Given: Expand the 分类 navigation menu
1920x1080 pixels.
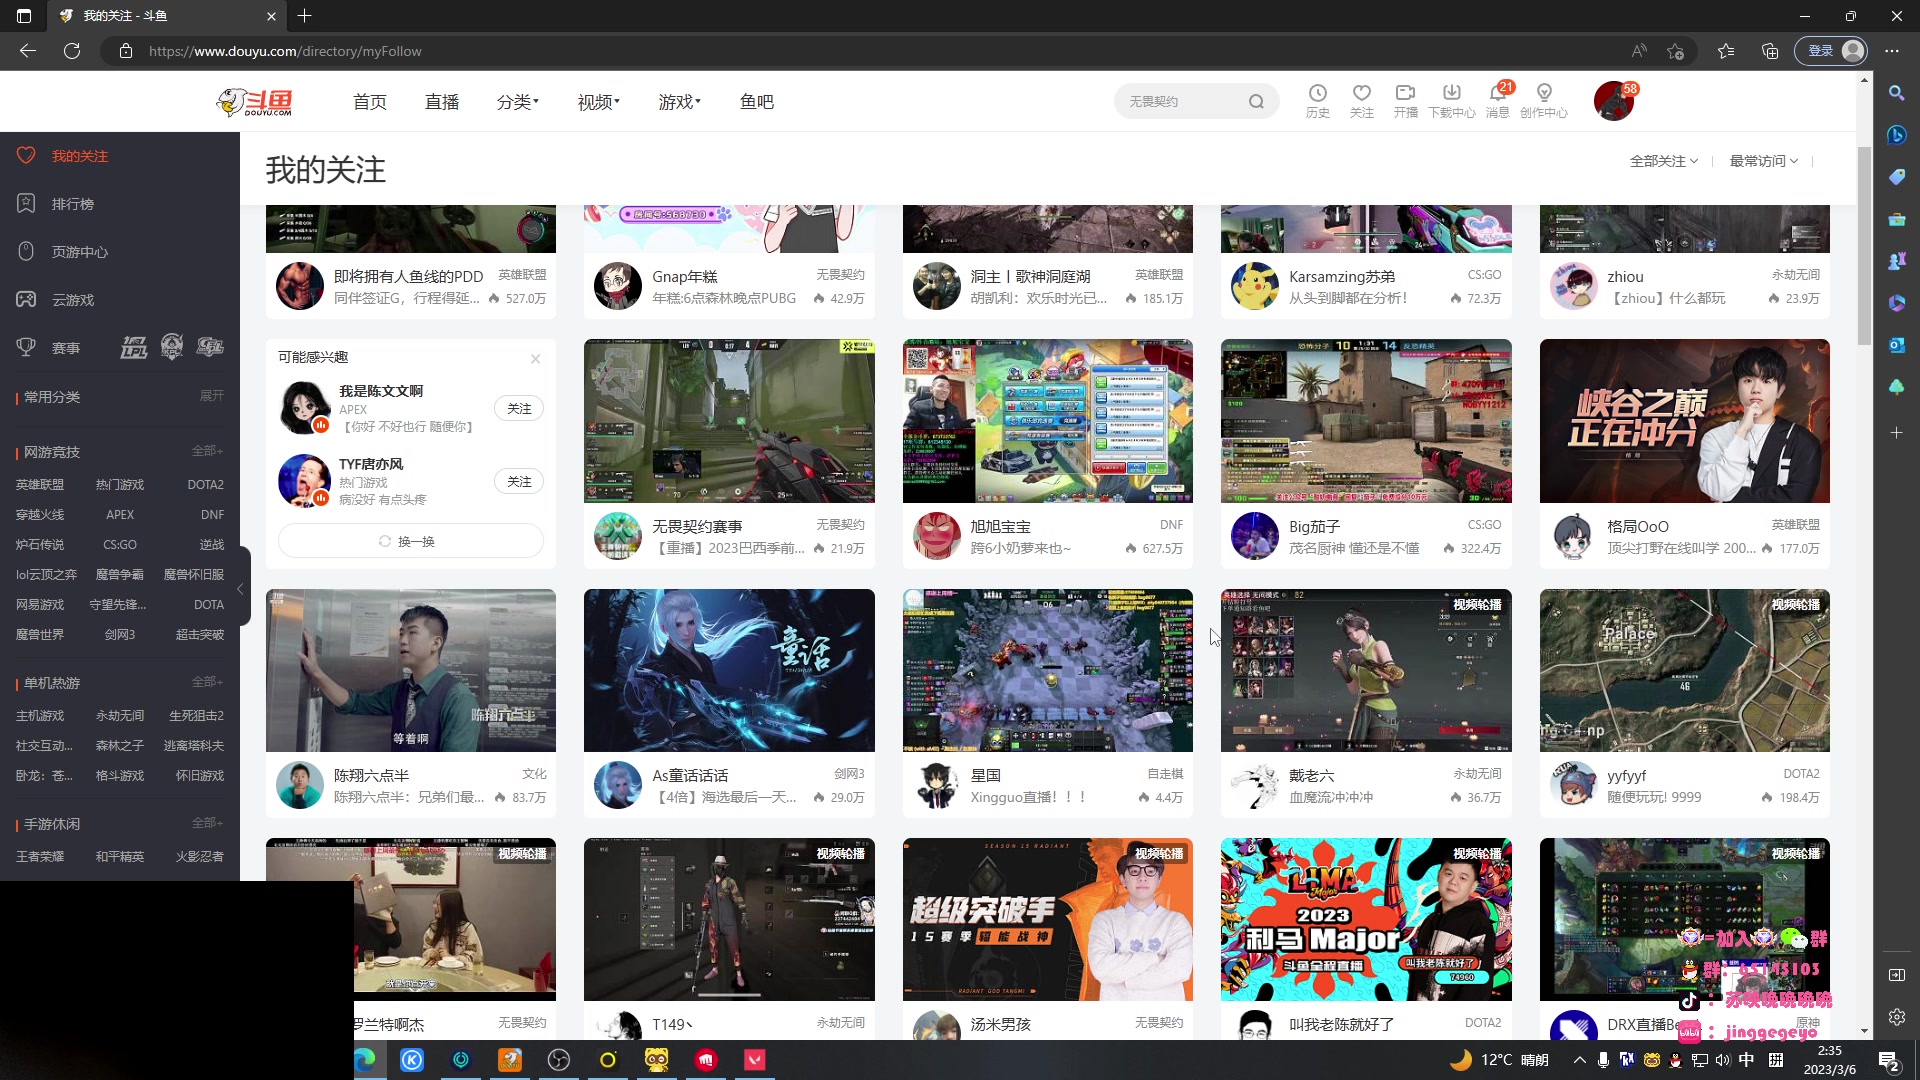Looking at the screenshot, I should [x=517, y=102].
